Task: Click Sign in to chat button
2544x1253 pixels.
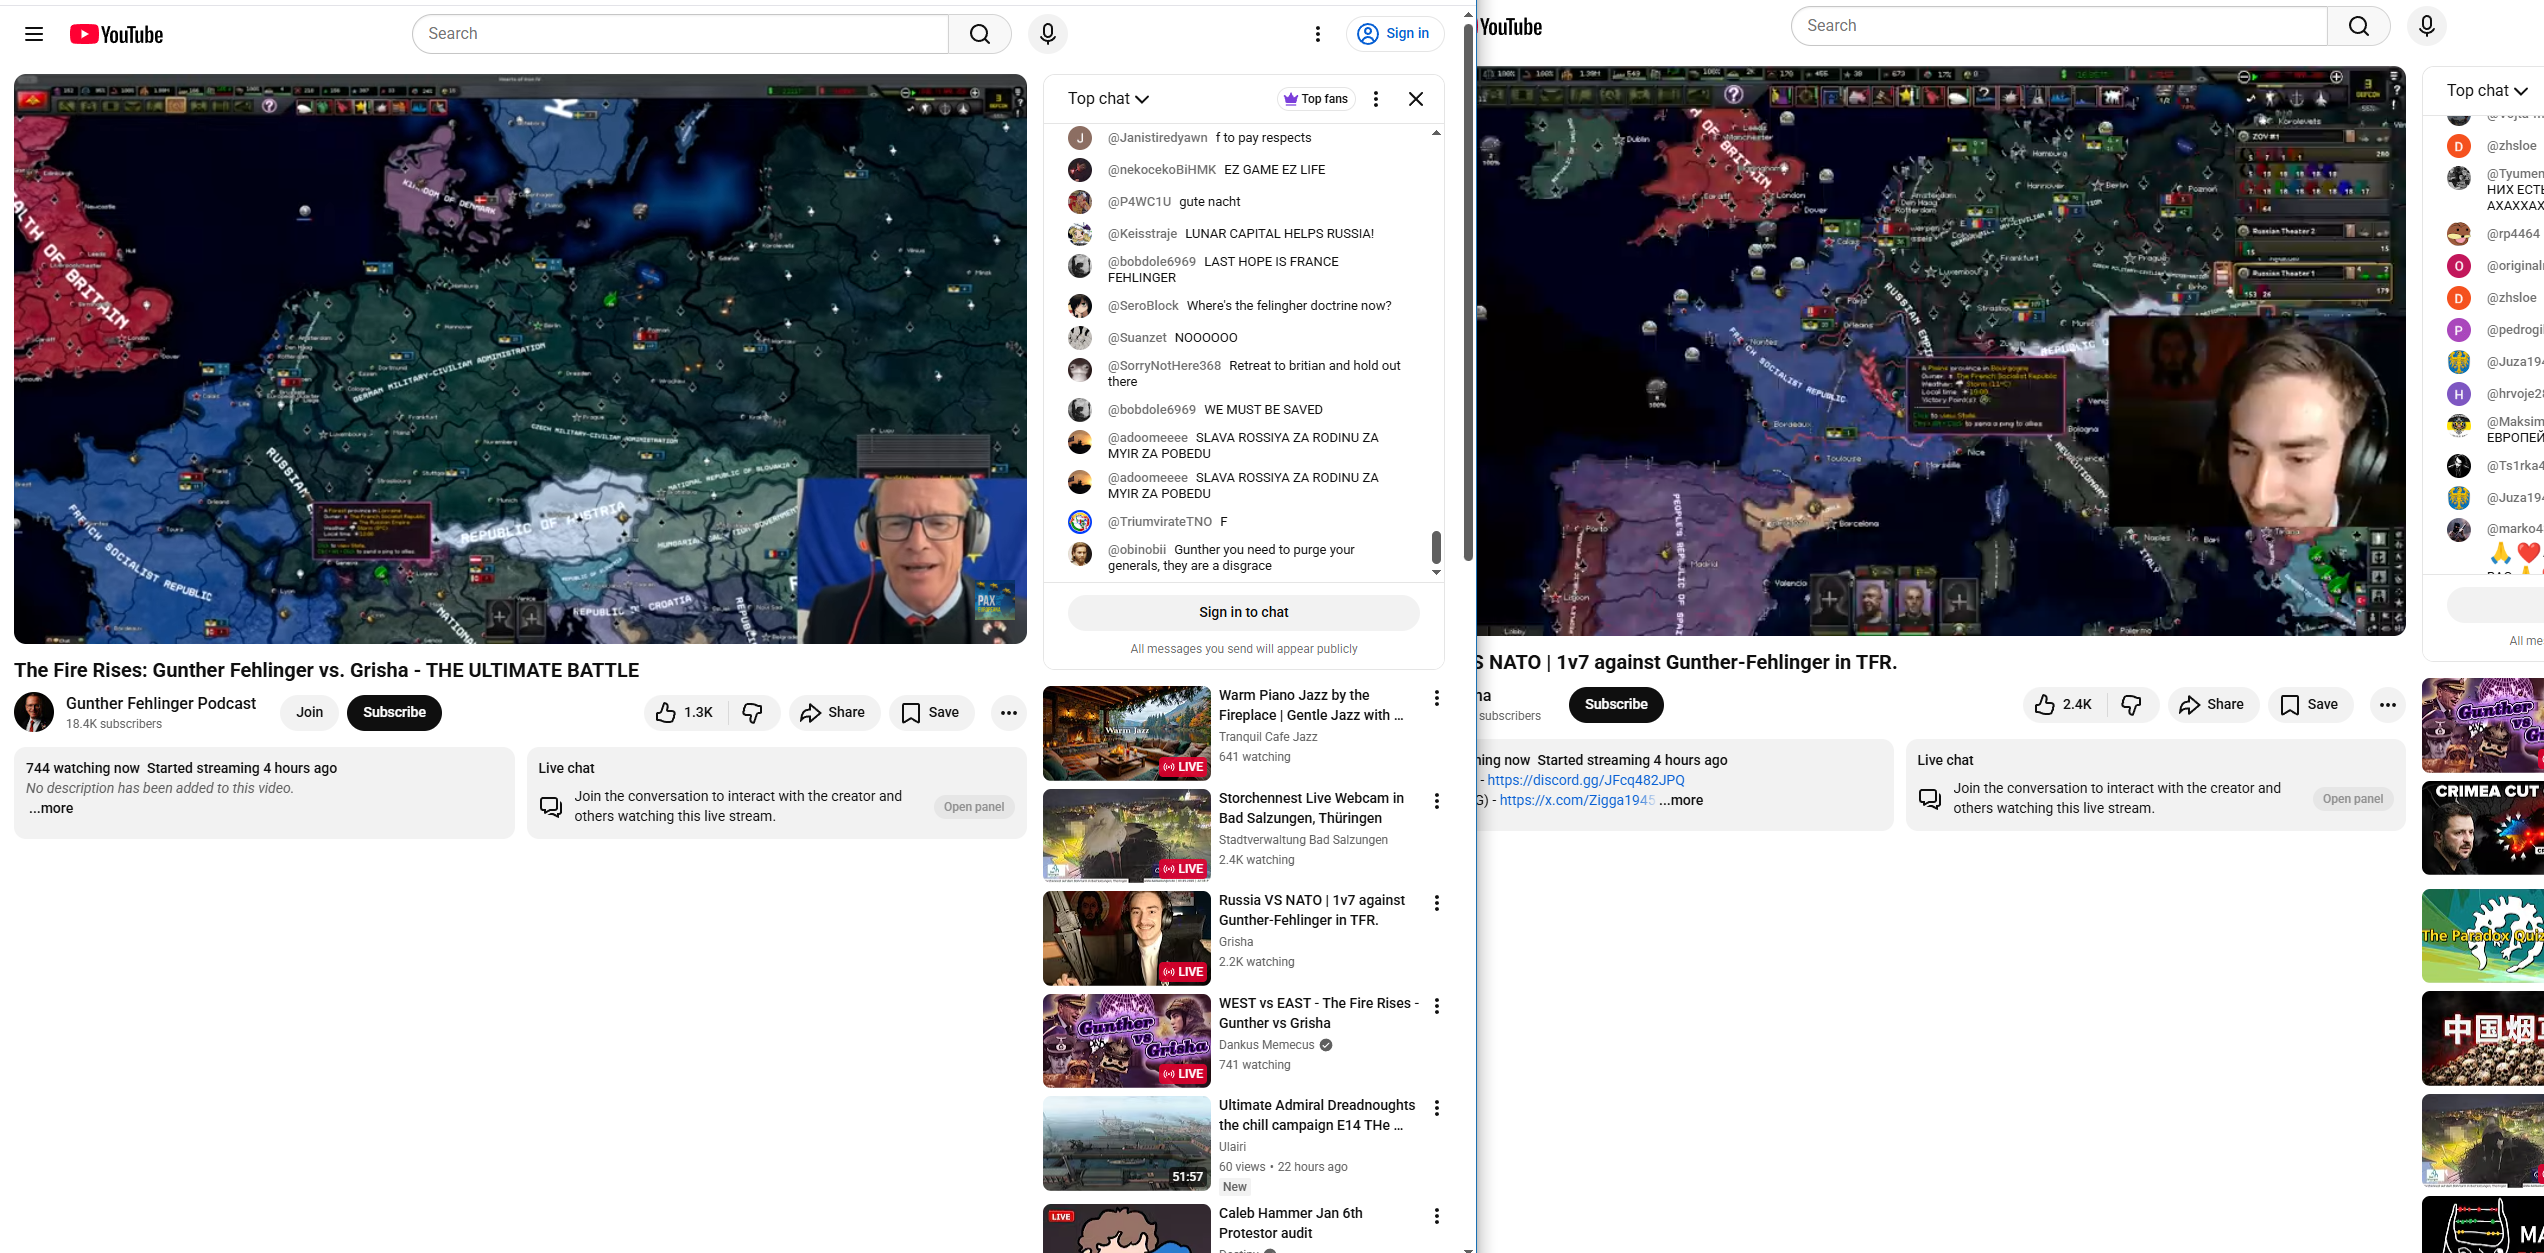Action: pyautogui.click(x=1243, y=612)
